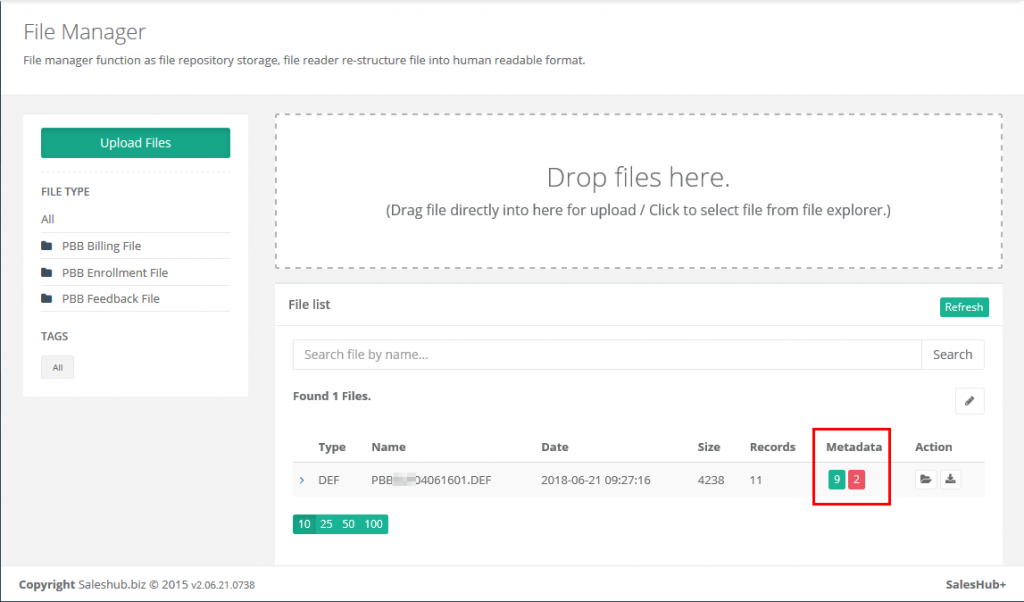Set page size to 10
This screenshot has height=602, width=1024.
[304, 524]
